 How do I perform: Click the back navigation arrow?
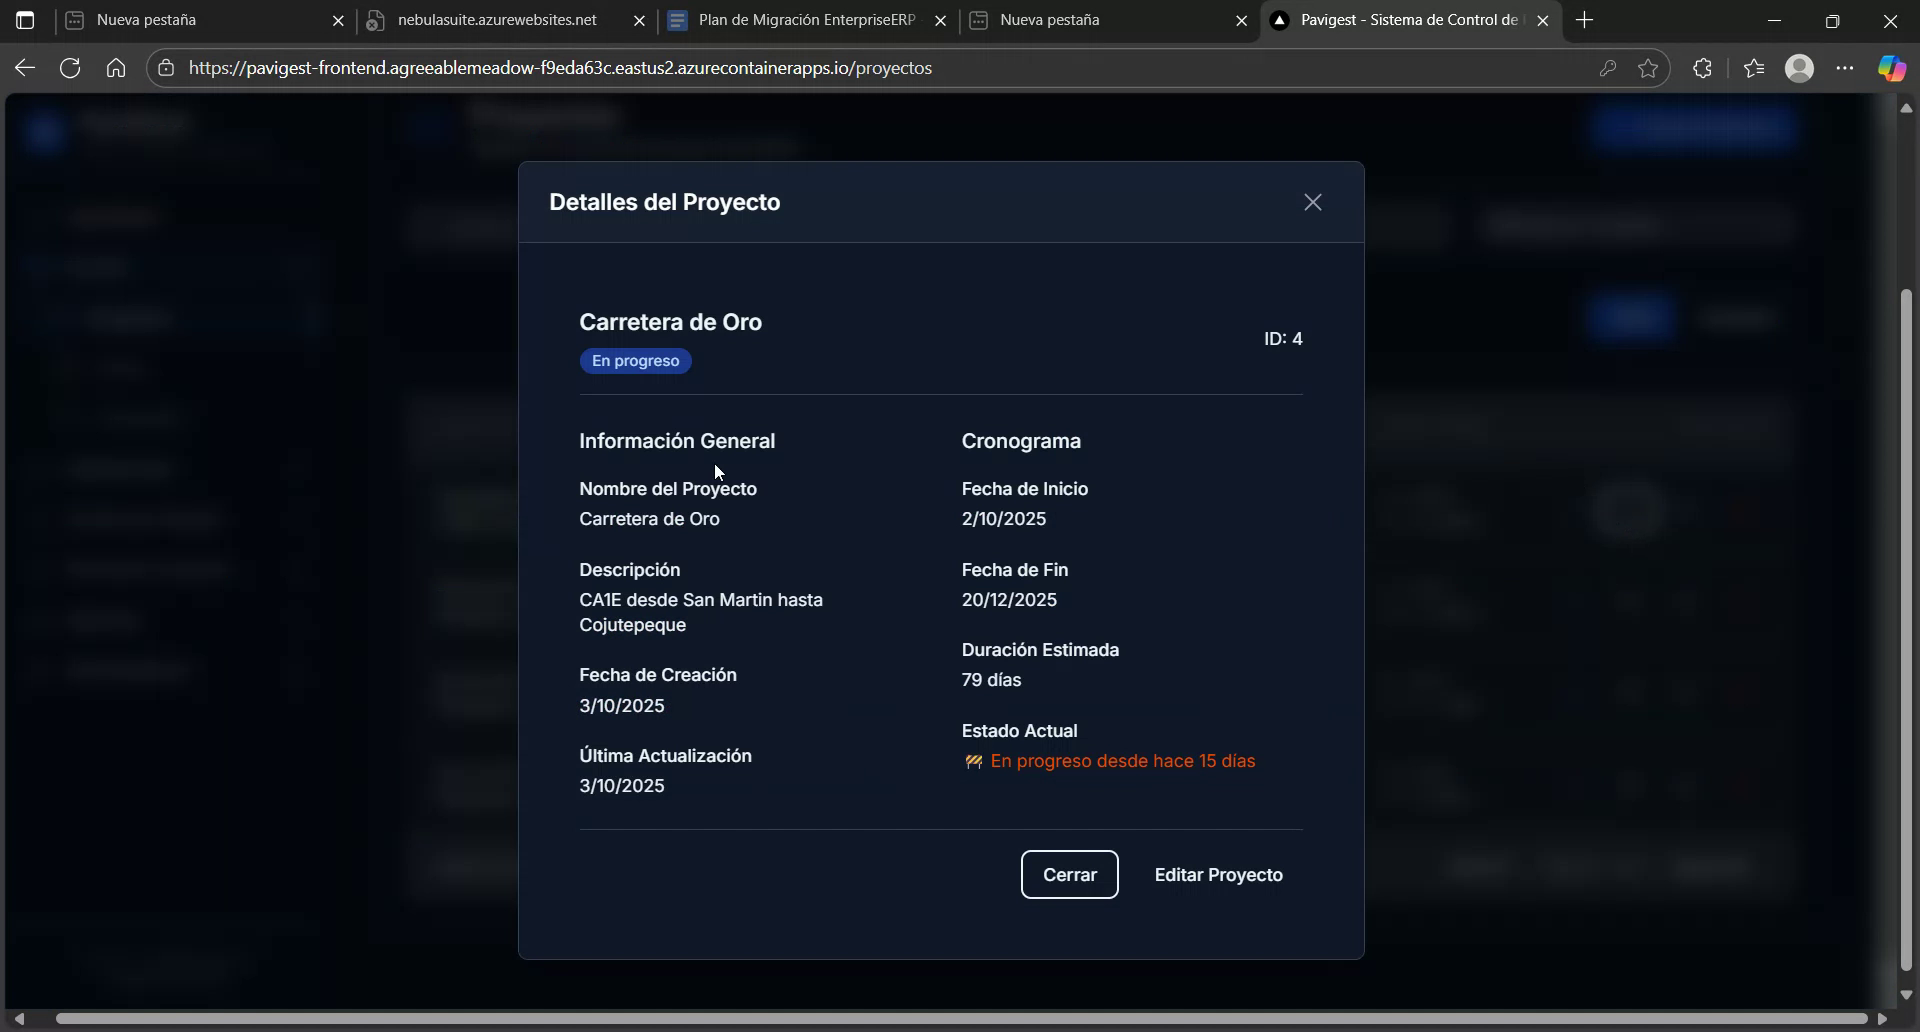tap(24, 67)
